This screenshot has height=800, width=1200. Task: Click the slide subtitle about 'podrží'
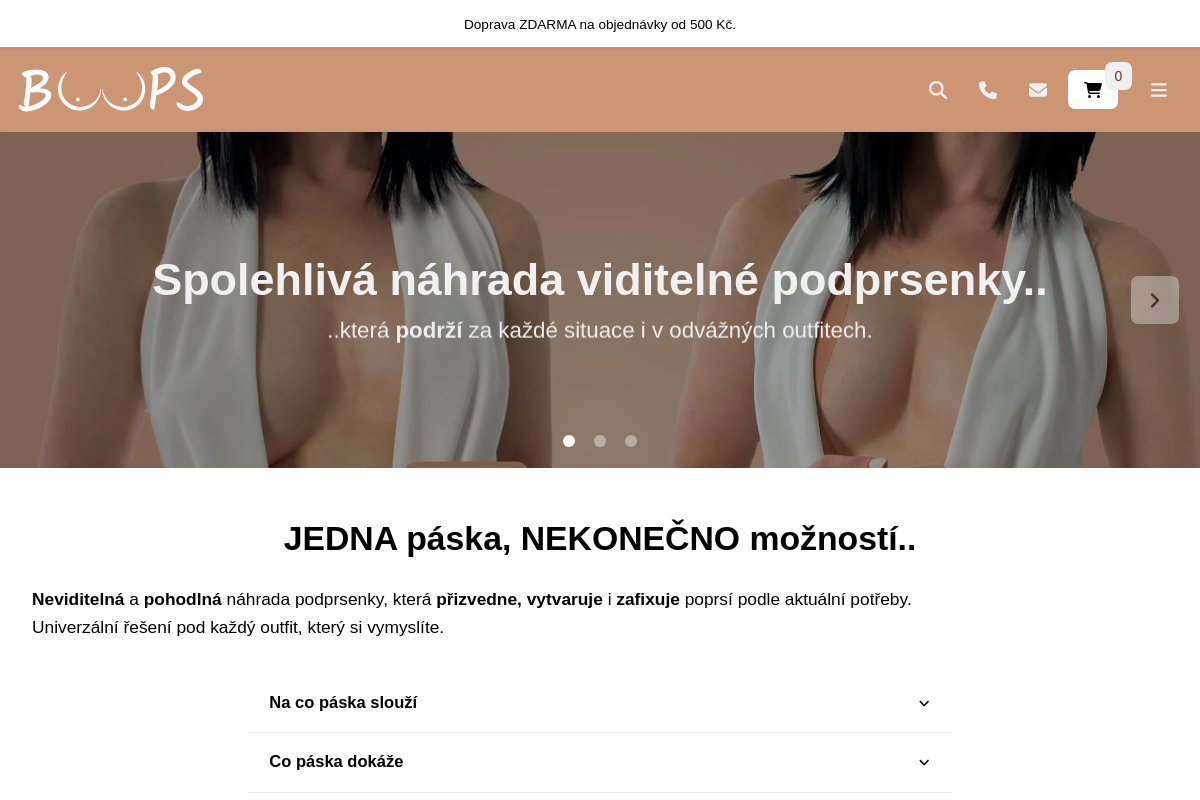point(600,330)
